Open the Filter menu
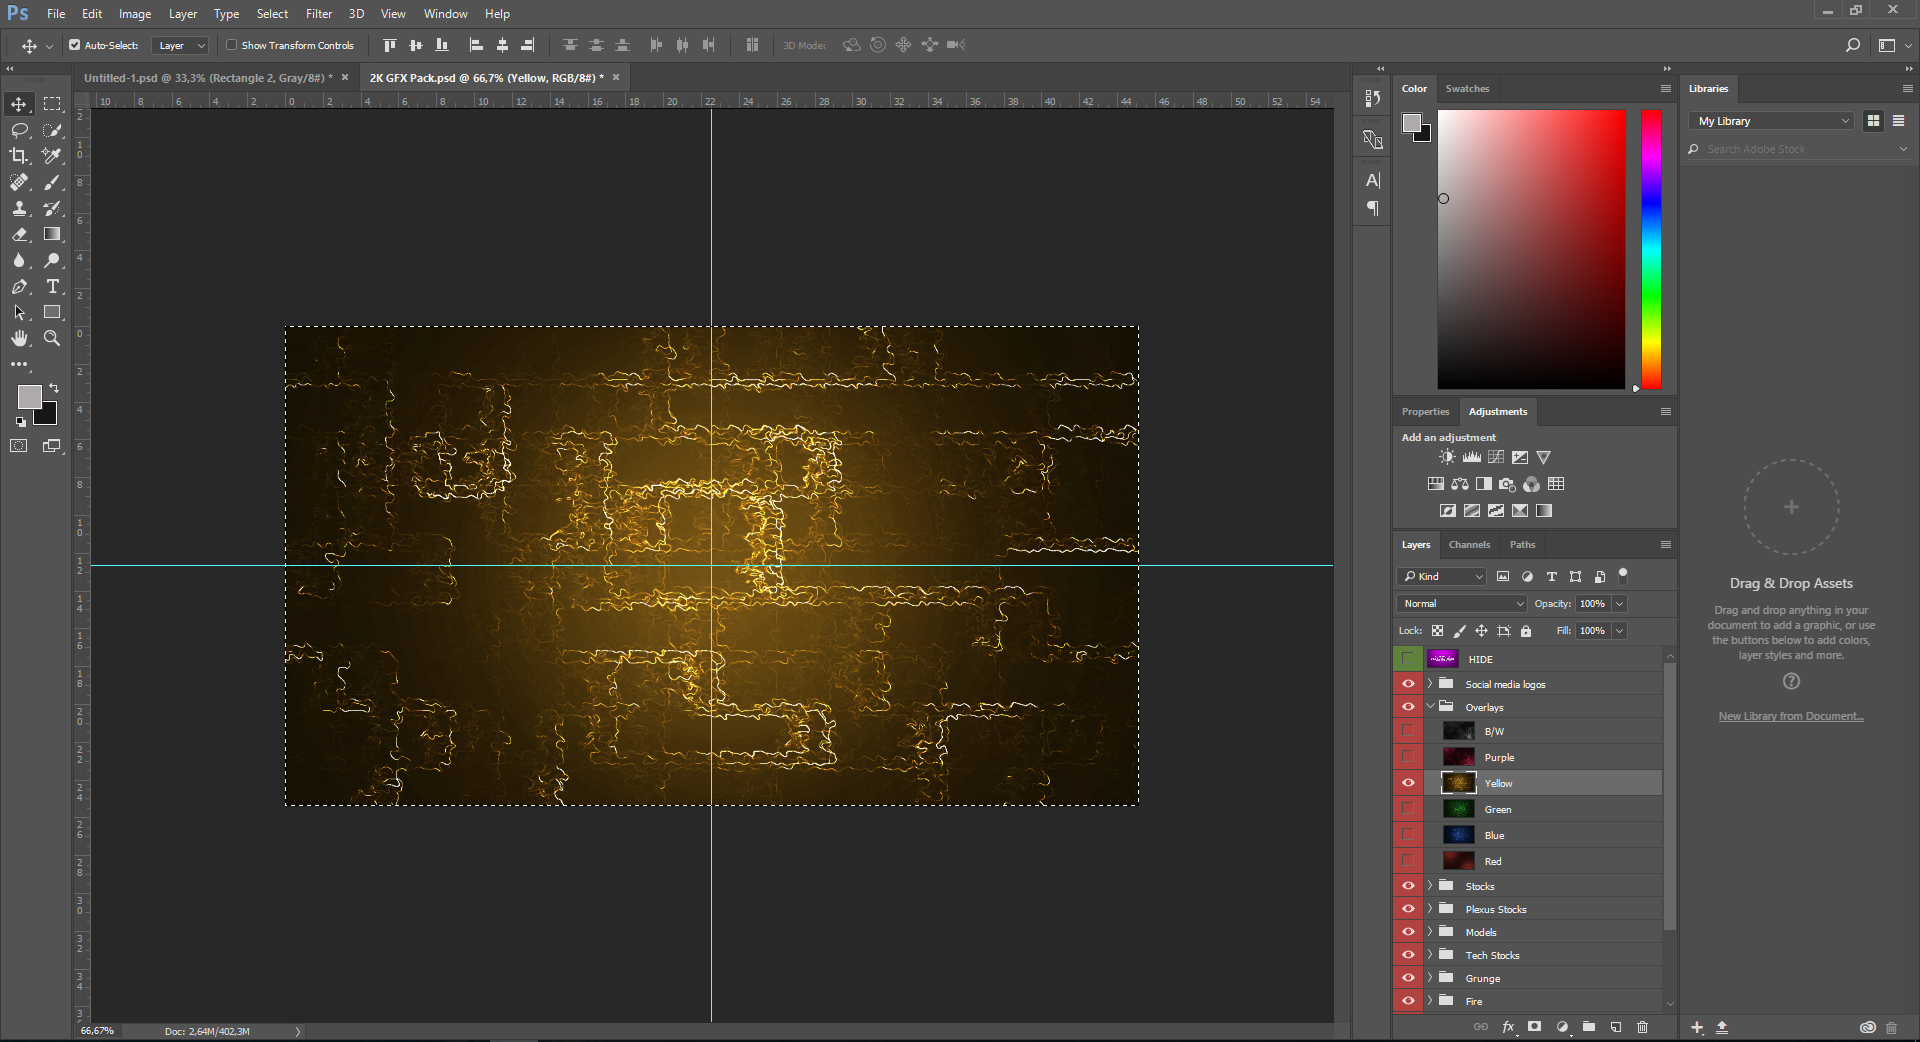Screen dimensions: 1920x1042 tap(319, 14)
